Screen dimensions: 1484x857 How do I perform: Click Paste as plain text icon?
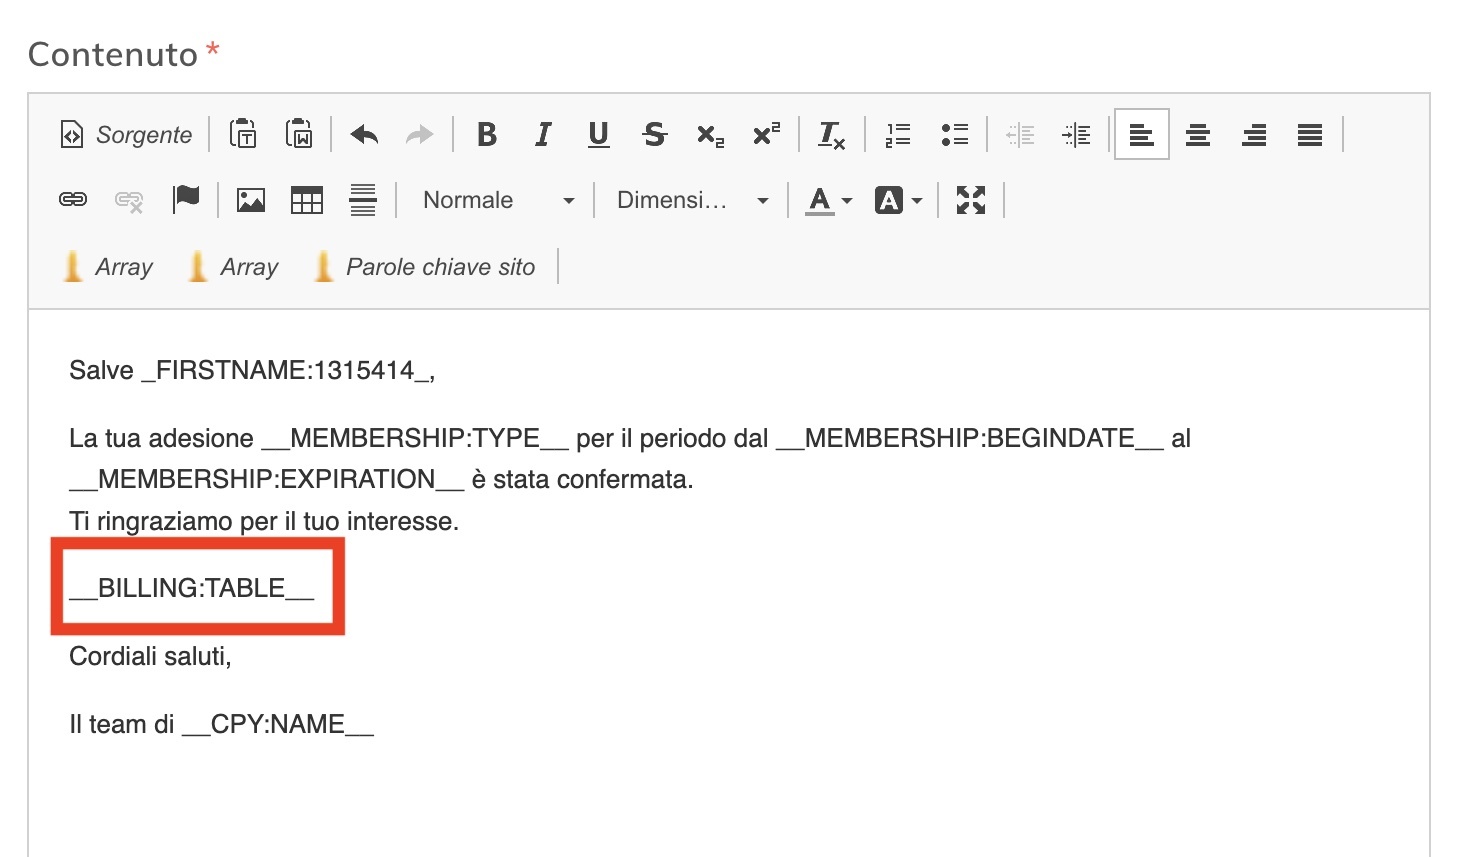tap(243, 134)
